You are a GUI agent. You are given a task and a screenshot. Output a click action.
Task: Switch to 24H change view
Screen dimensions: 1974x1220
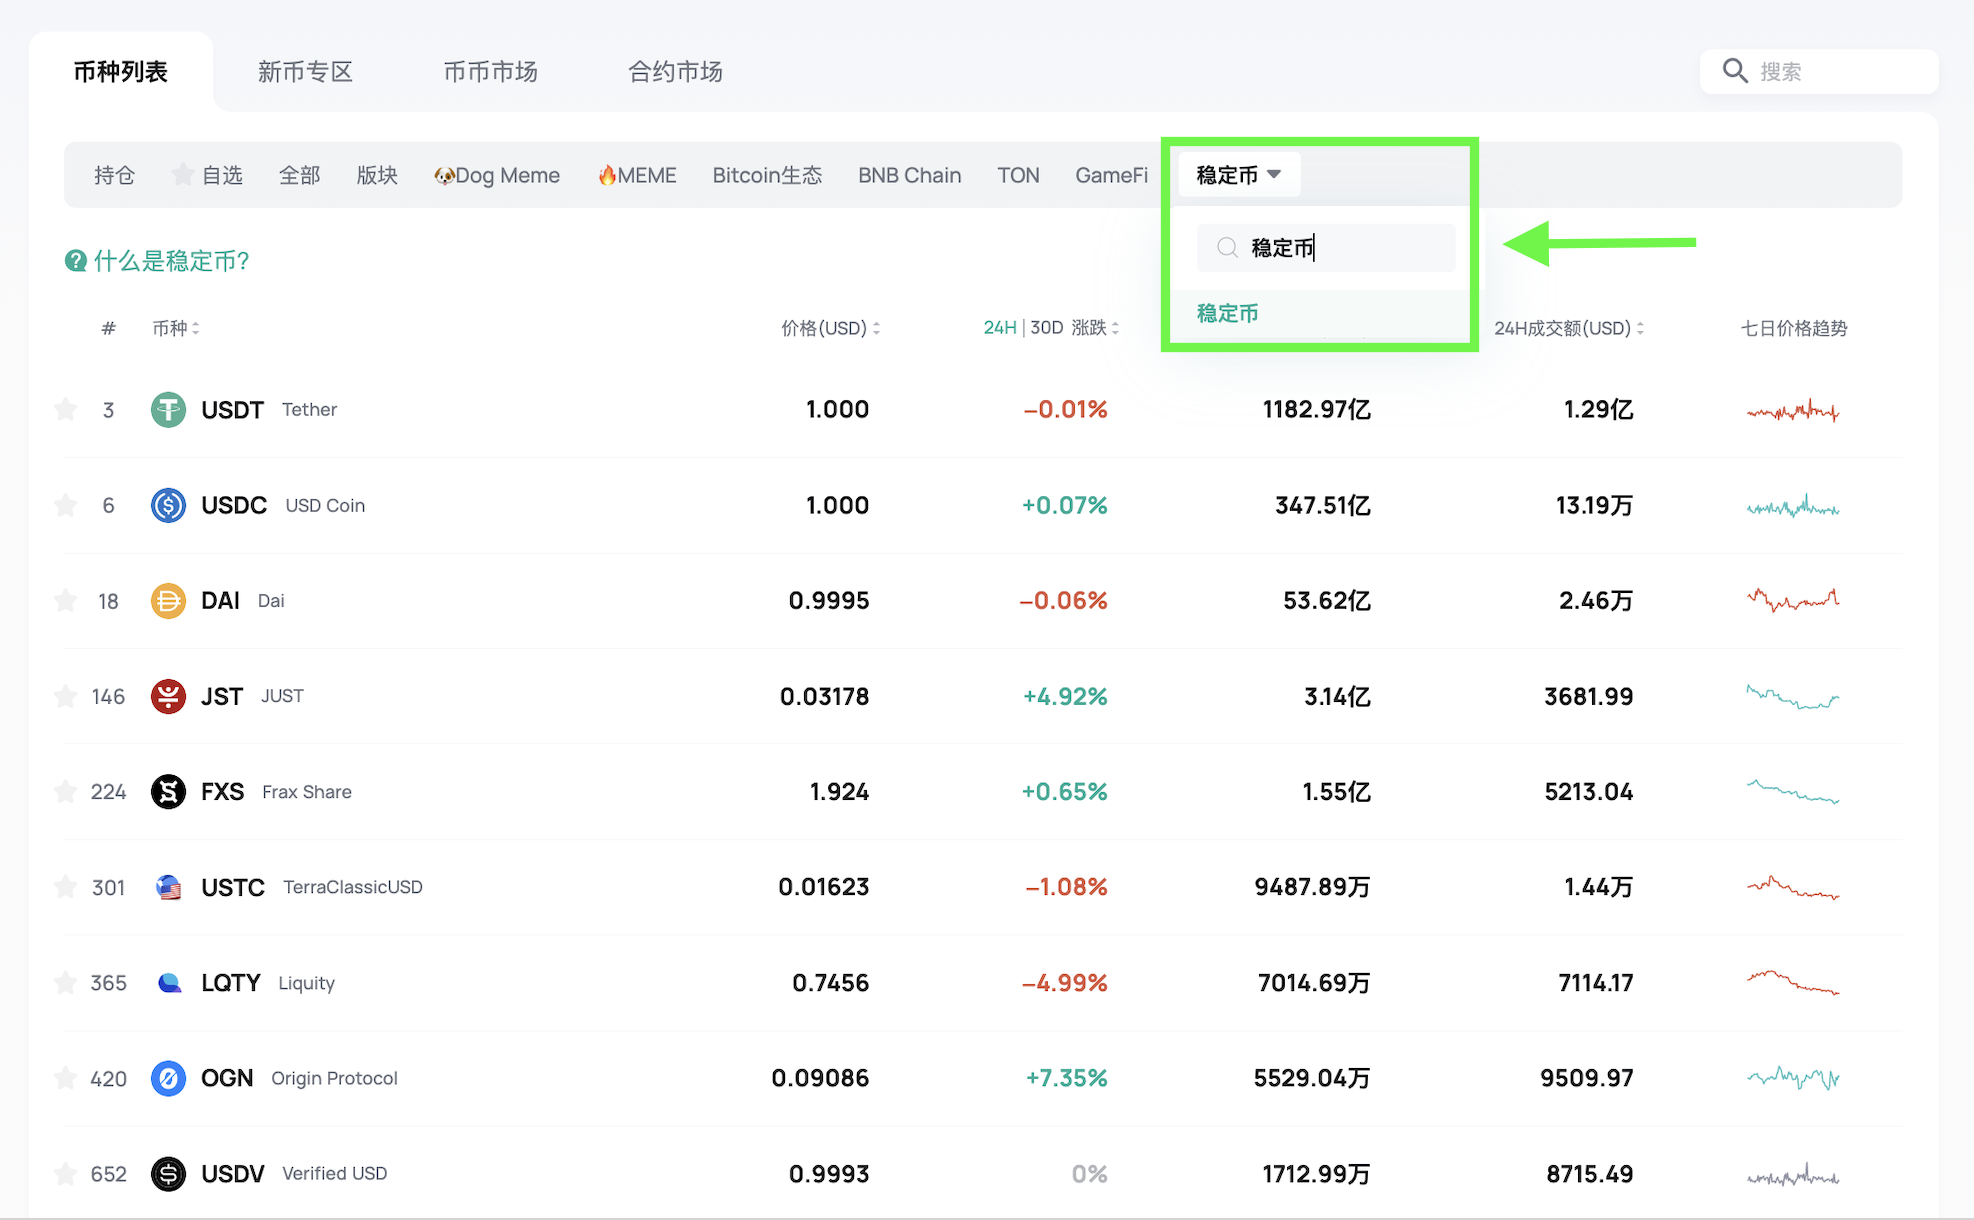point(1000,328)
